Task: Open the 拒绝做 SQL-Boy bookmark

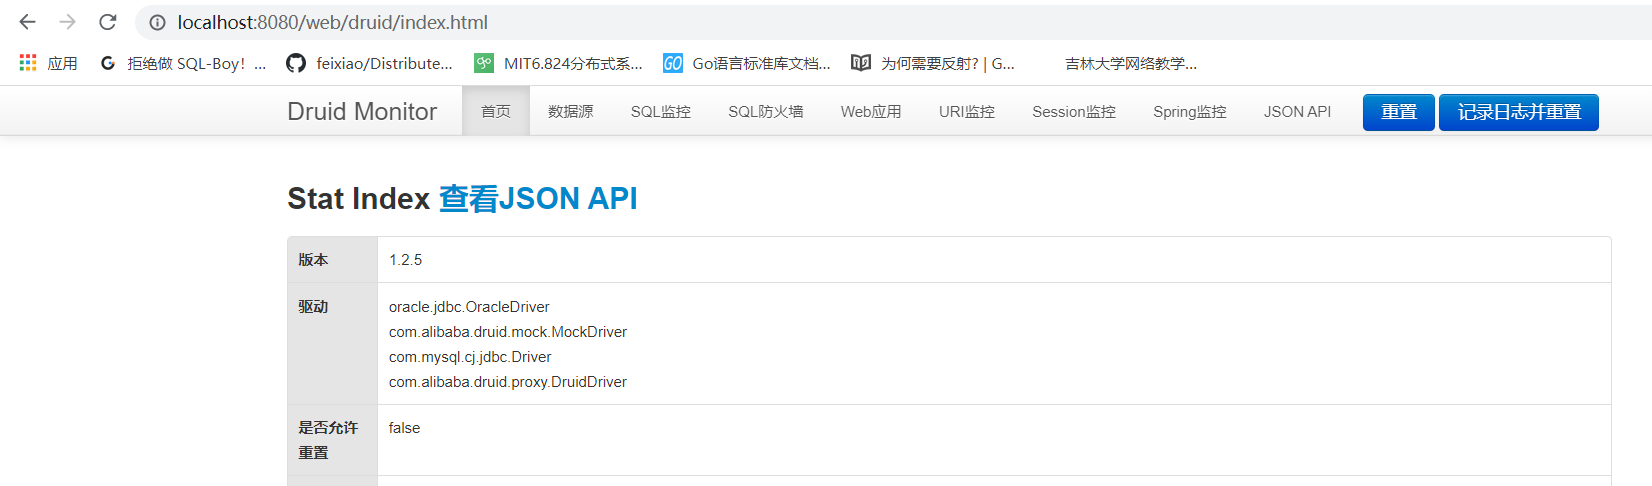Action: pyautogui.click(x=183, y=63)
